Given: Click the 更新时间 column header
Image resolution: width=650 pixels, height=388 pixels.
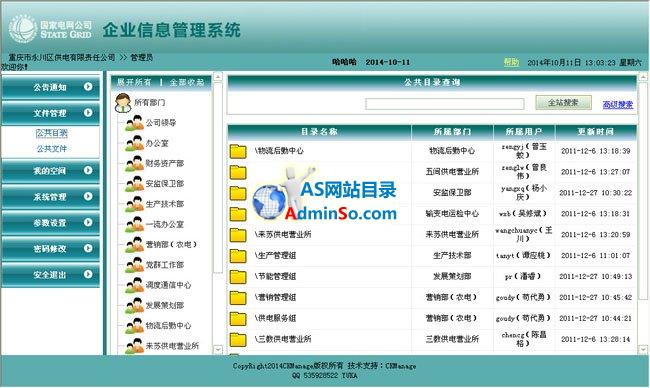Looking at the screenshot, I should point(596,132).
